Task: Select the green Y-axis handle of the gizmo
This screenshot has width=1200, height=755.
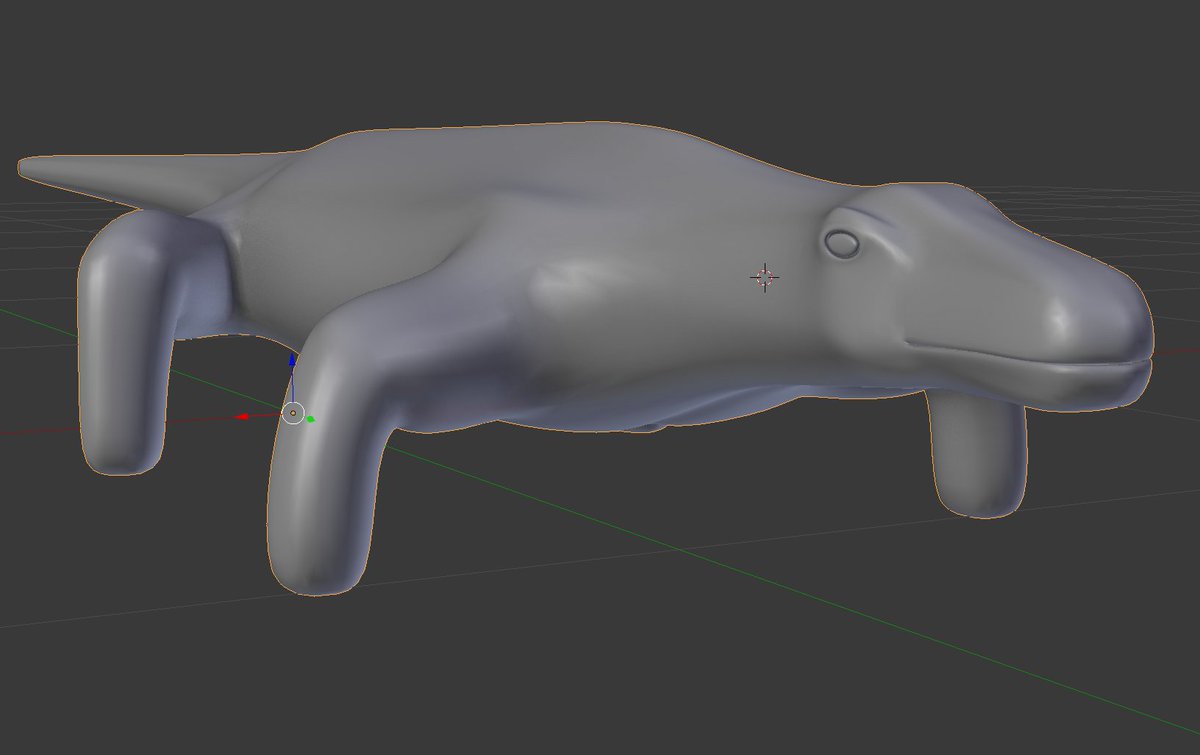Action: pos(311,419)
